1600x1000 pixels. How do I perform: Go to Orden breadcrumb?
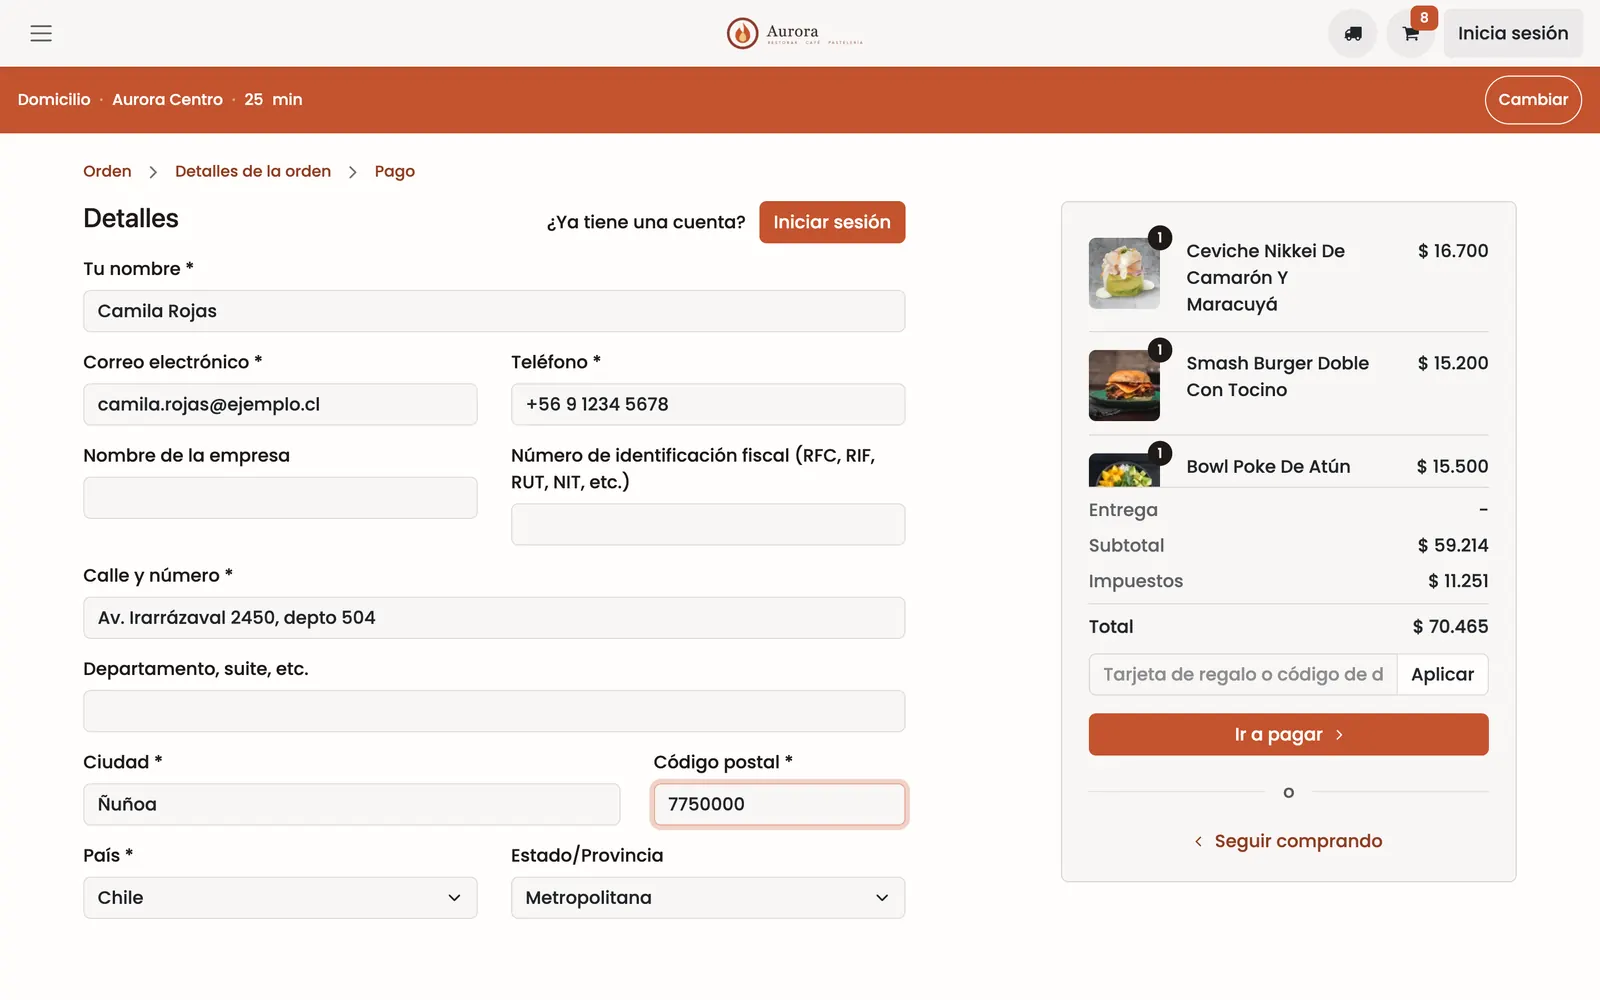coord(107,171)
